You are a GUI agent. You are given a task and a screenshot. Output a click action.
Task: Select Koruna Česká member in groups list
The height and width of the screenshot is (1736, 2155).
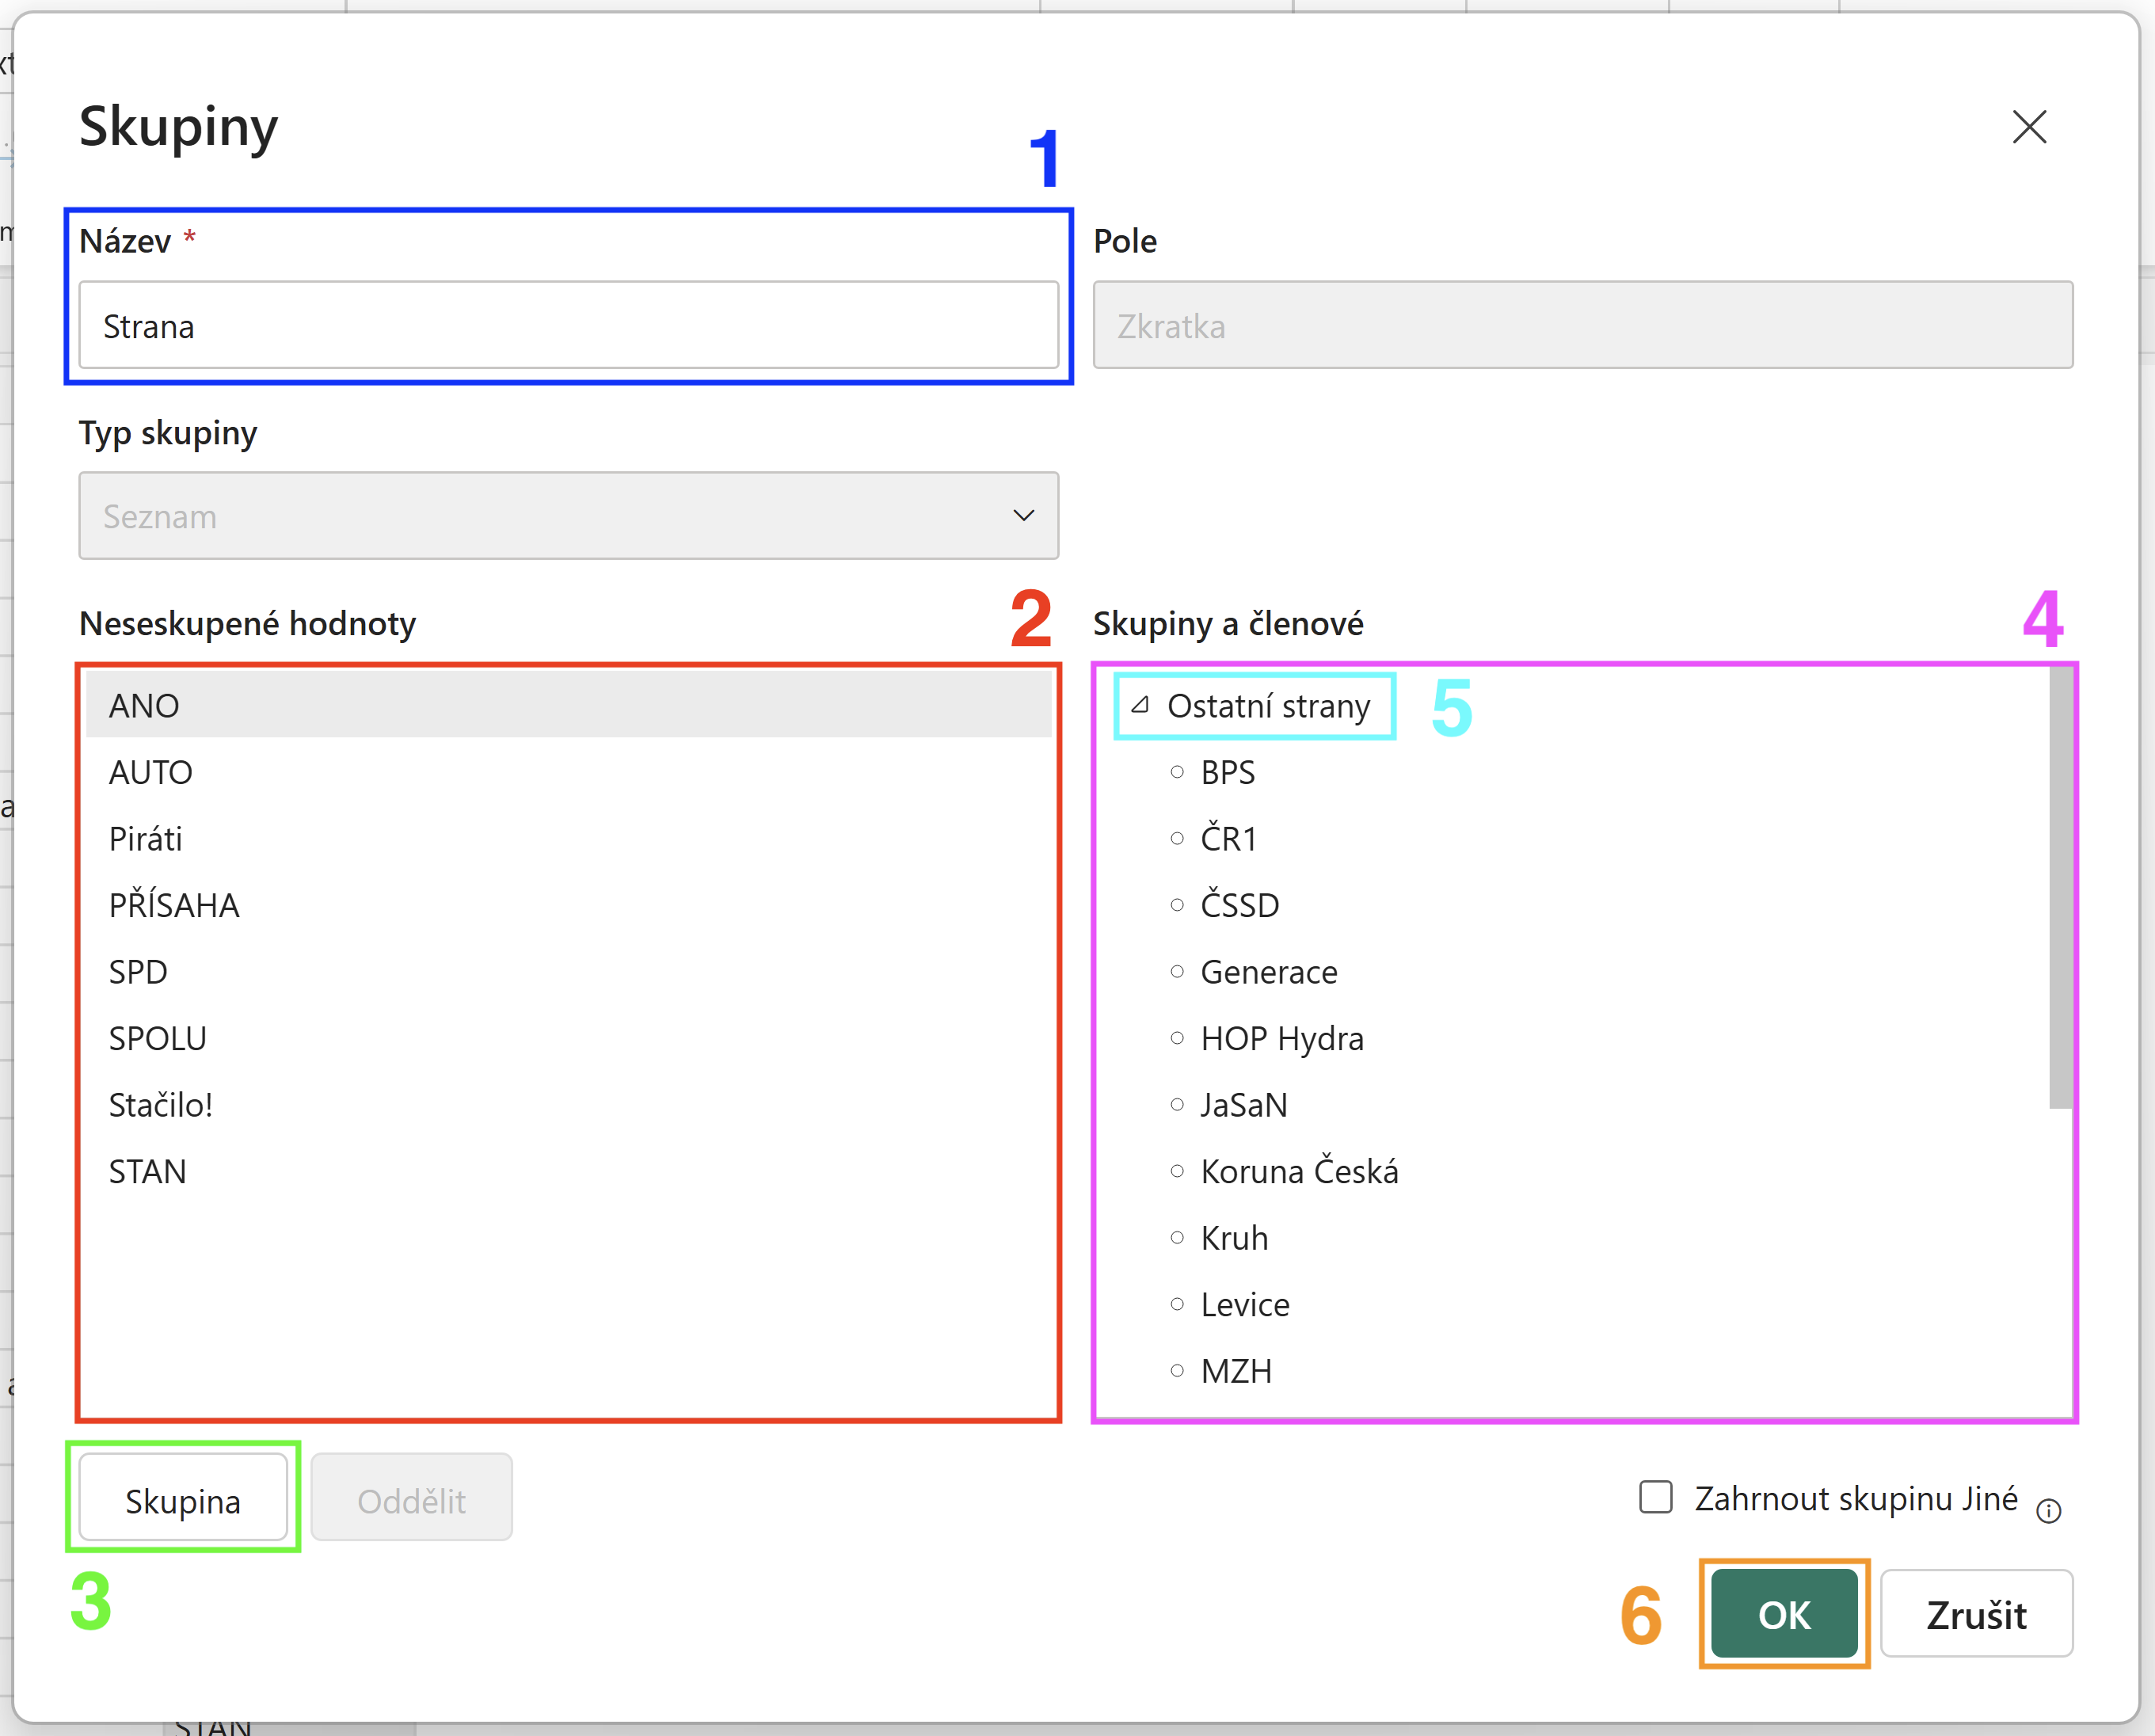point(1299,1171)
